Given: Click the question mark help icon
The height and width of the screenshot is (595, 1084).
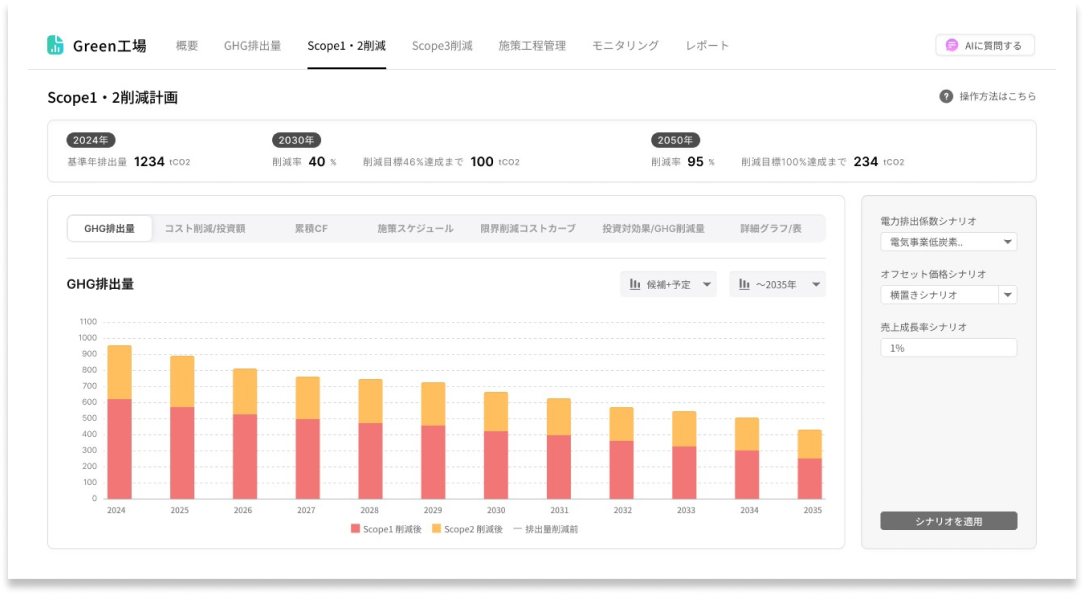Looking at the screenshot, I should (x=945, y=97).
